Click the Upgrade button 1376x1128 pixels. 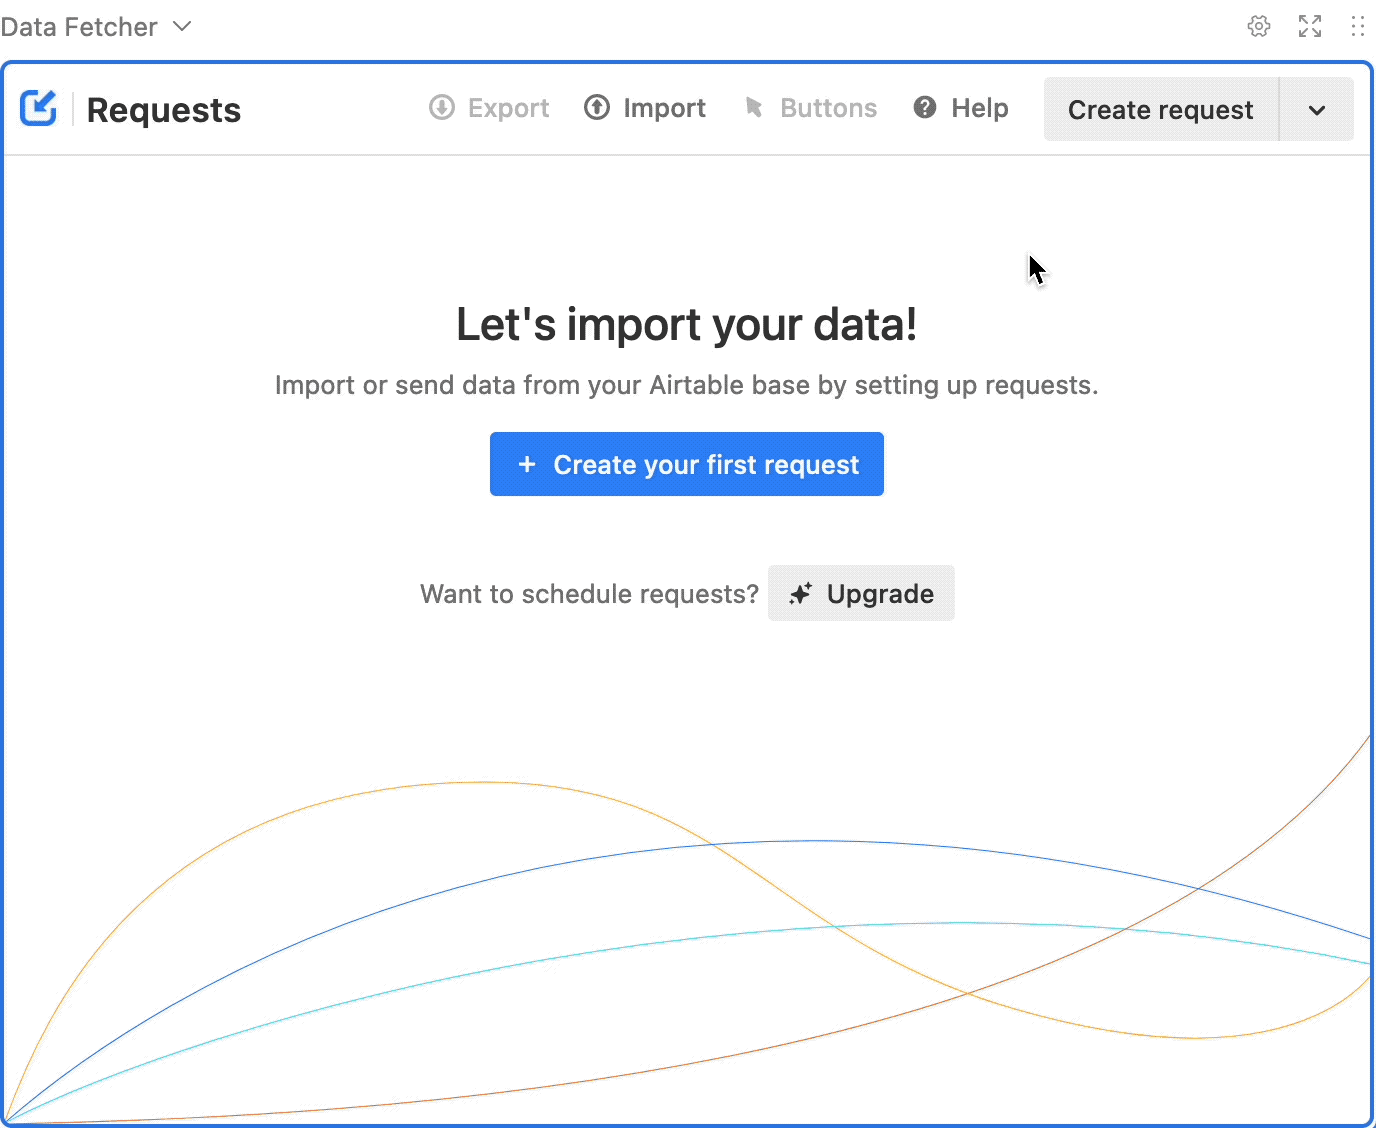pyautogui.click(x=861, y=594)
